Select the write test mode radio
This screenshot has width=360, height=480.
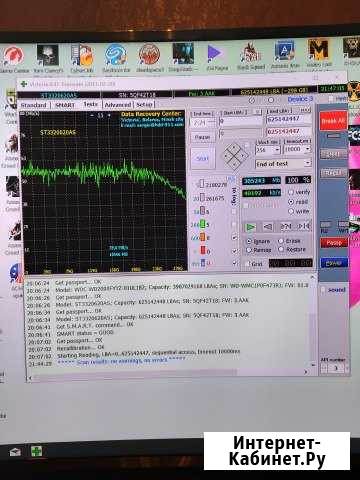pyautogui.click(x=298, y=211)
